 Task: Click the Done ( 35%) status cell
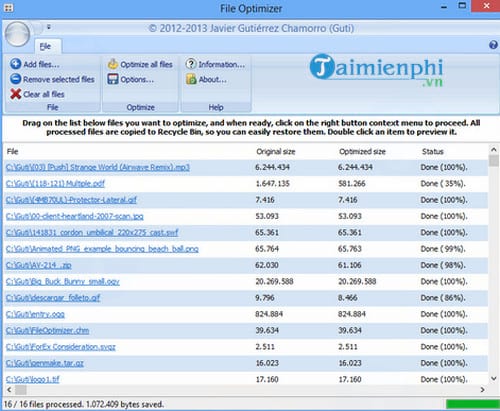(x=442, y=184)
